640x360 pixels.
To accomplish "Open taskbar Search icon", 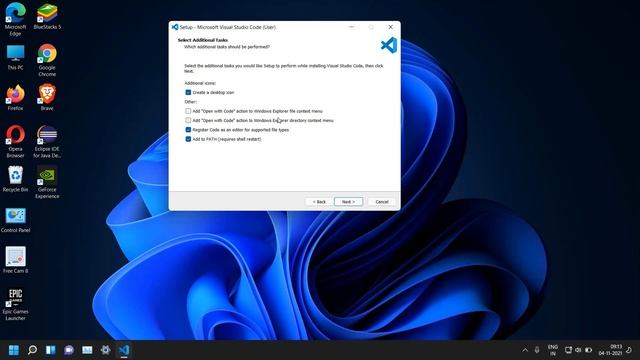I will tap(32, 350).
